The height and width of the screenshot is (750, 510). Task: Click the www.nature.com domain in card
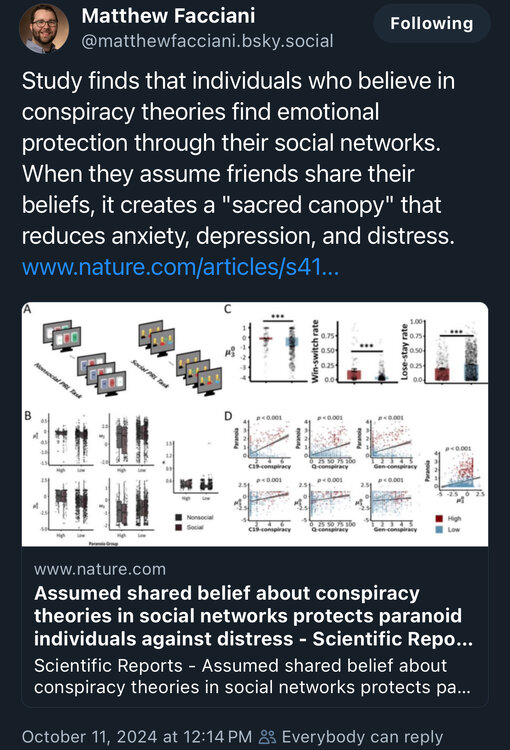tap(100, 569)
